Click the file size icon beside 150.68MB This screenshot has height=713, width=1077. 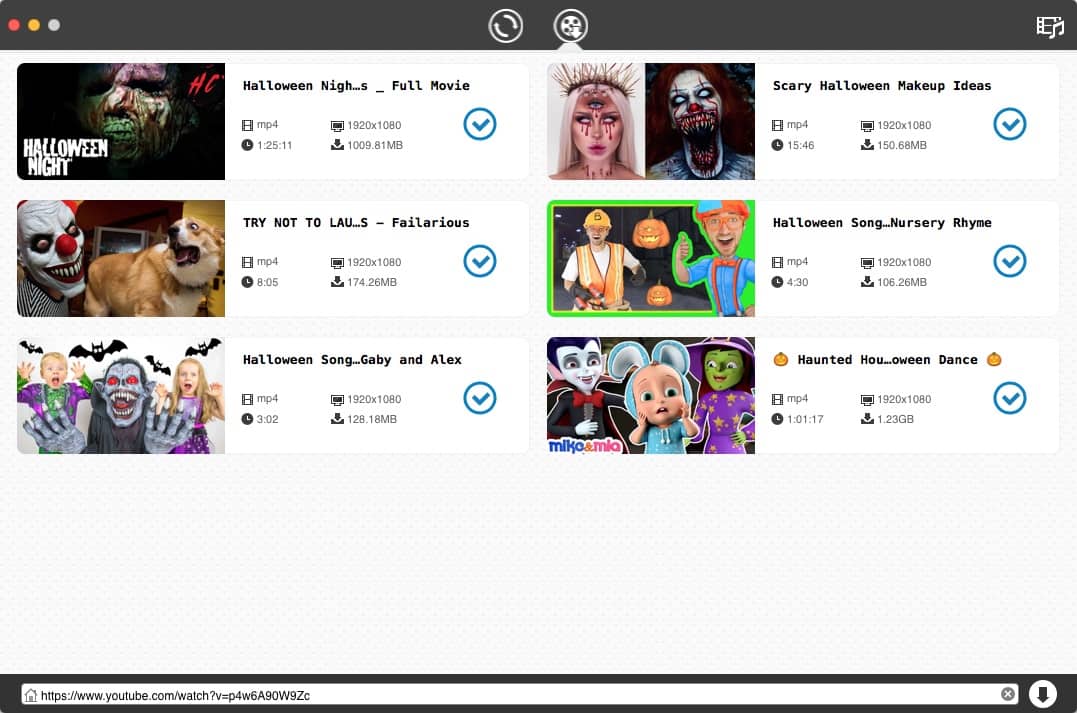tap(868, 145)
